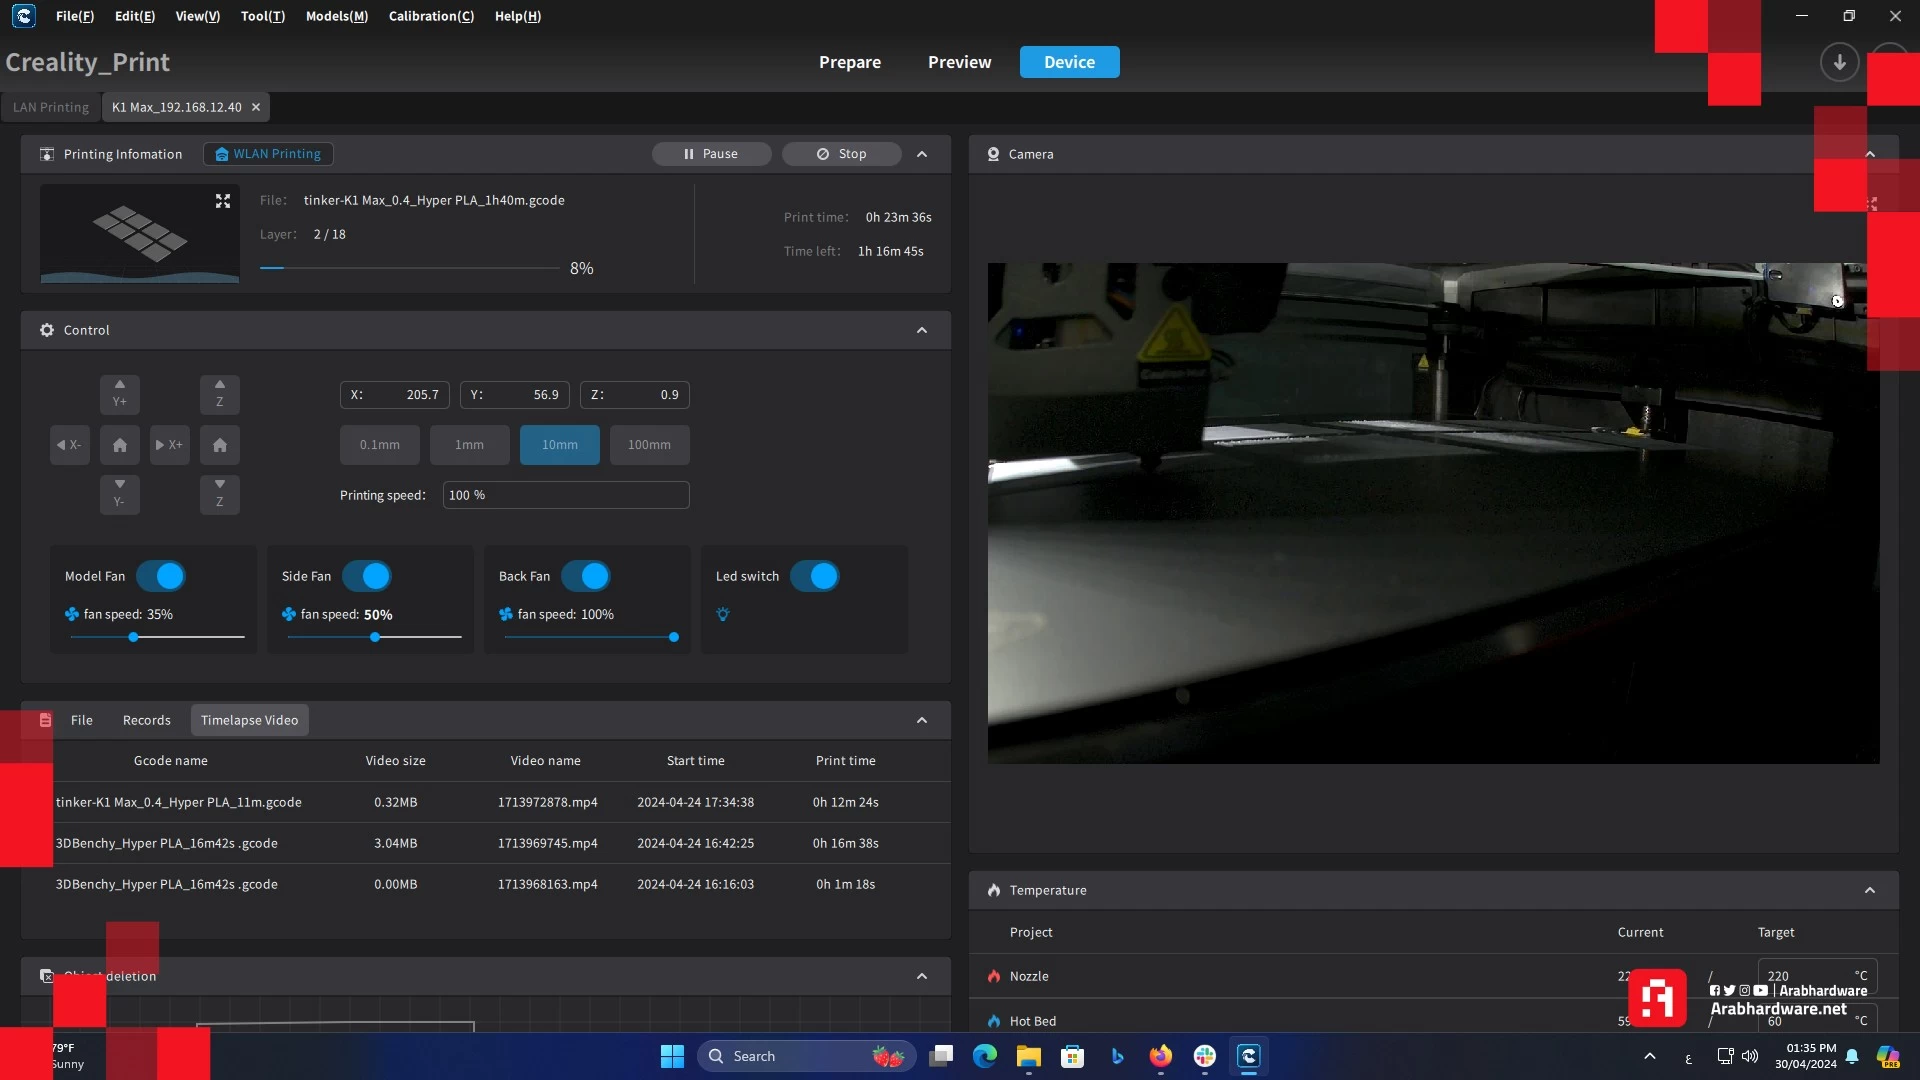Switch to the Preview tab
This screenshot has width=1920, height=1080.
point(960,62)
